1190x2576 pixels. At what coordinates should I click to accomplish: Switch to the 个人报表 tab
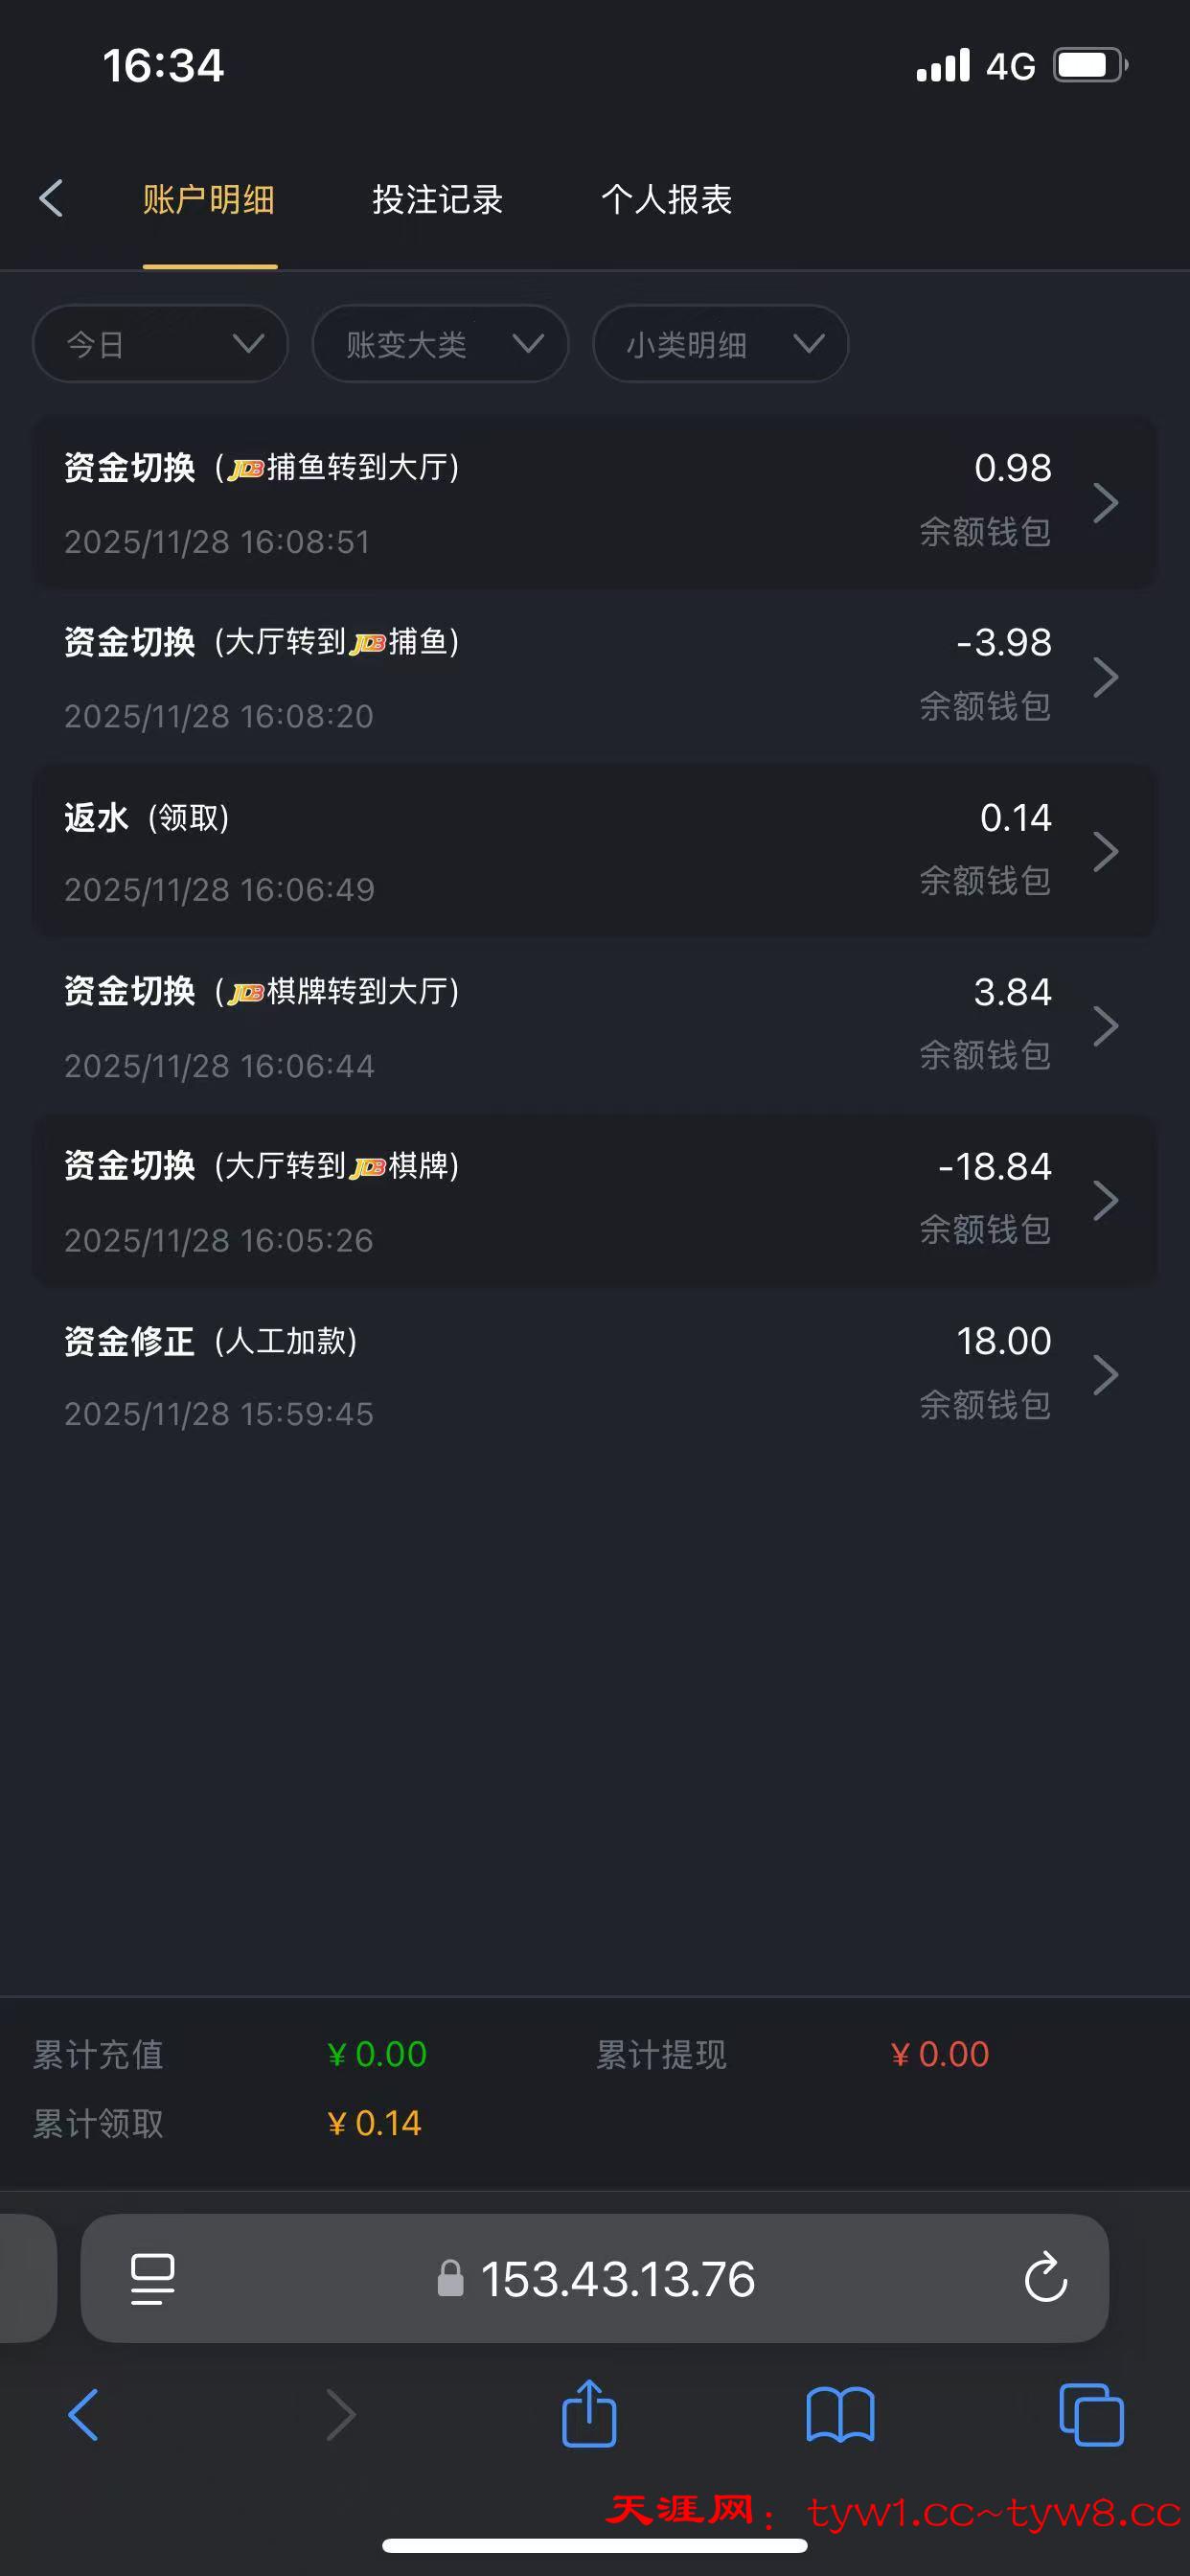click(x=666, y=200)
